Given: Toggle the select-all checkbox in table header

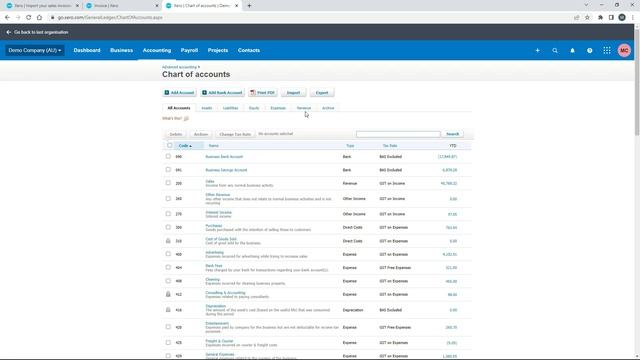Looking at the screenshot, I should 169,145.
